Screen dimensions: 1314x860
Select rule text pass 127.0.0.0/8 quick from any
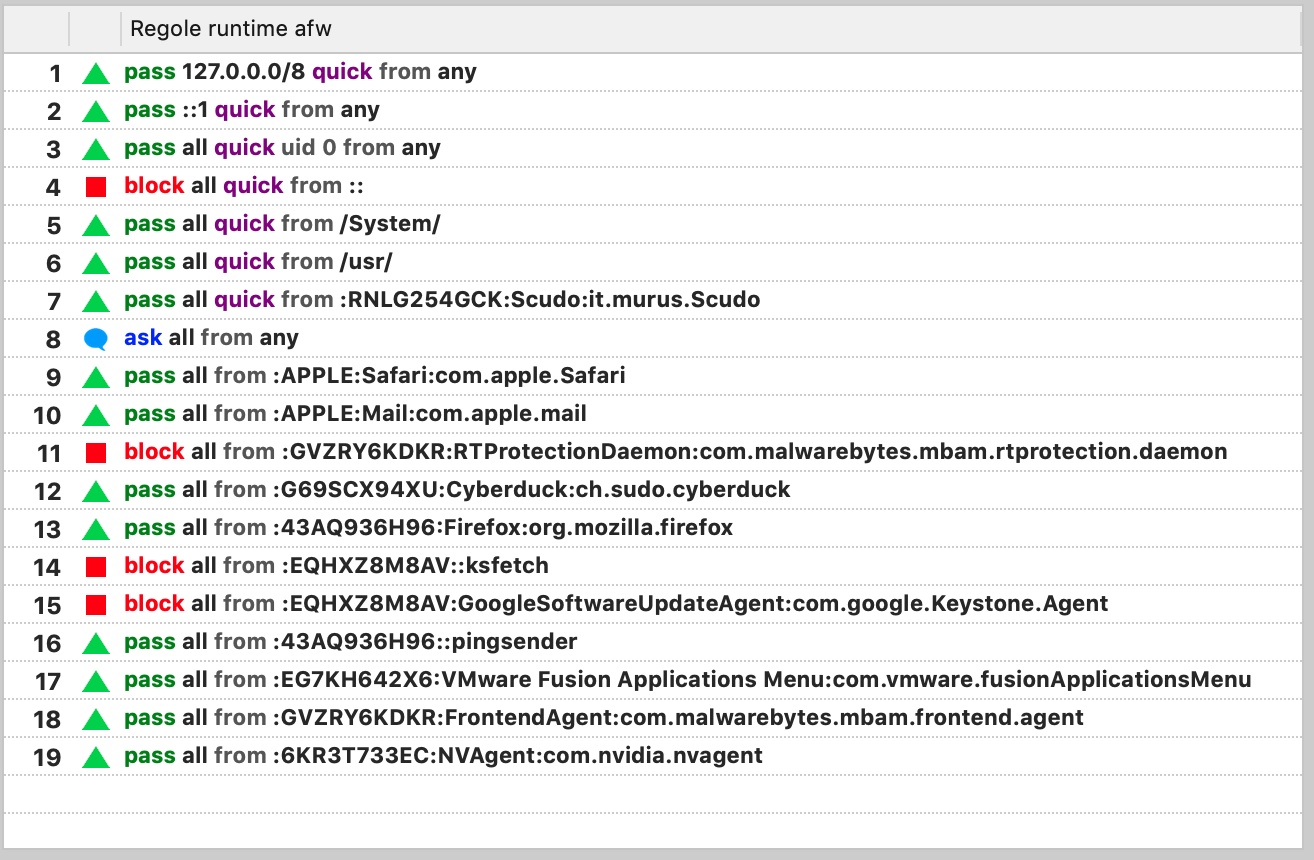tap(300, 72)
